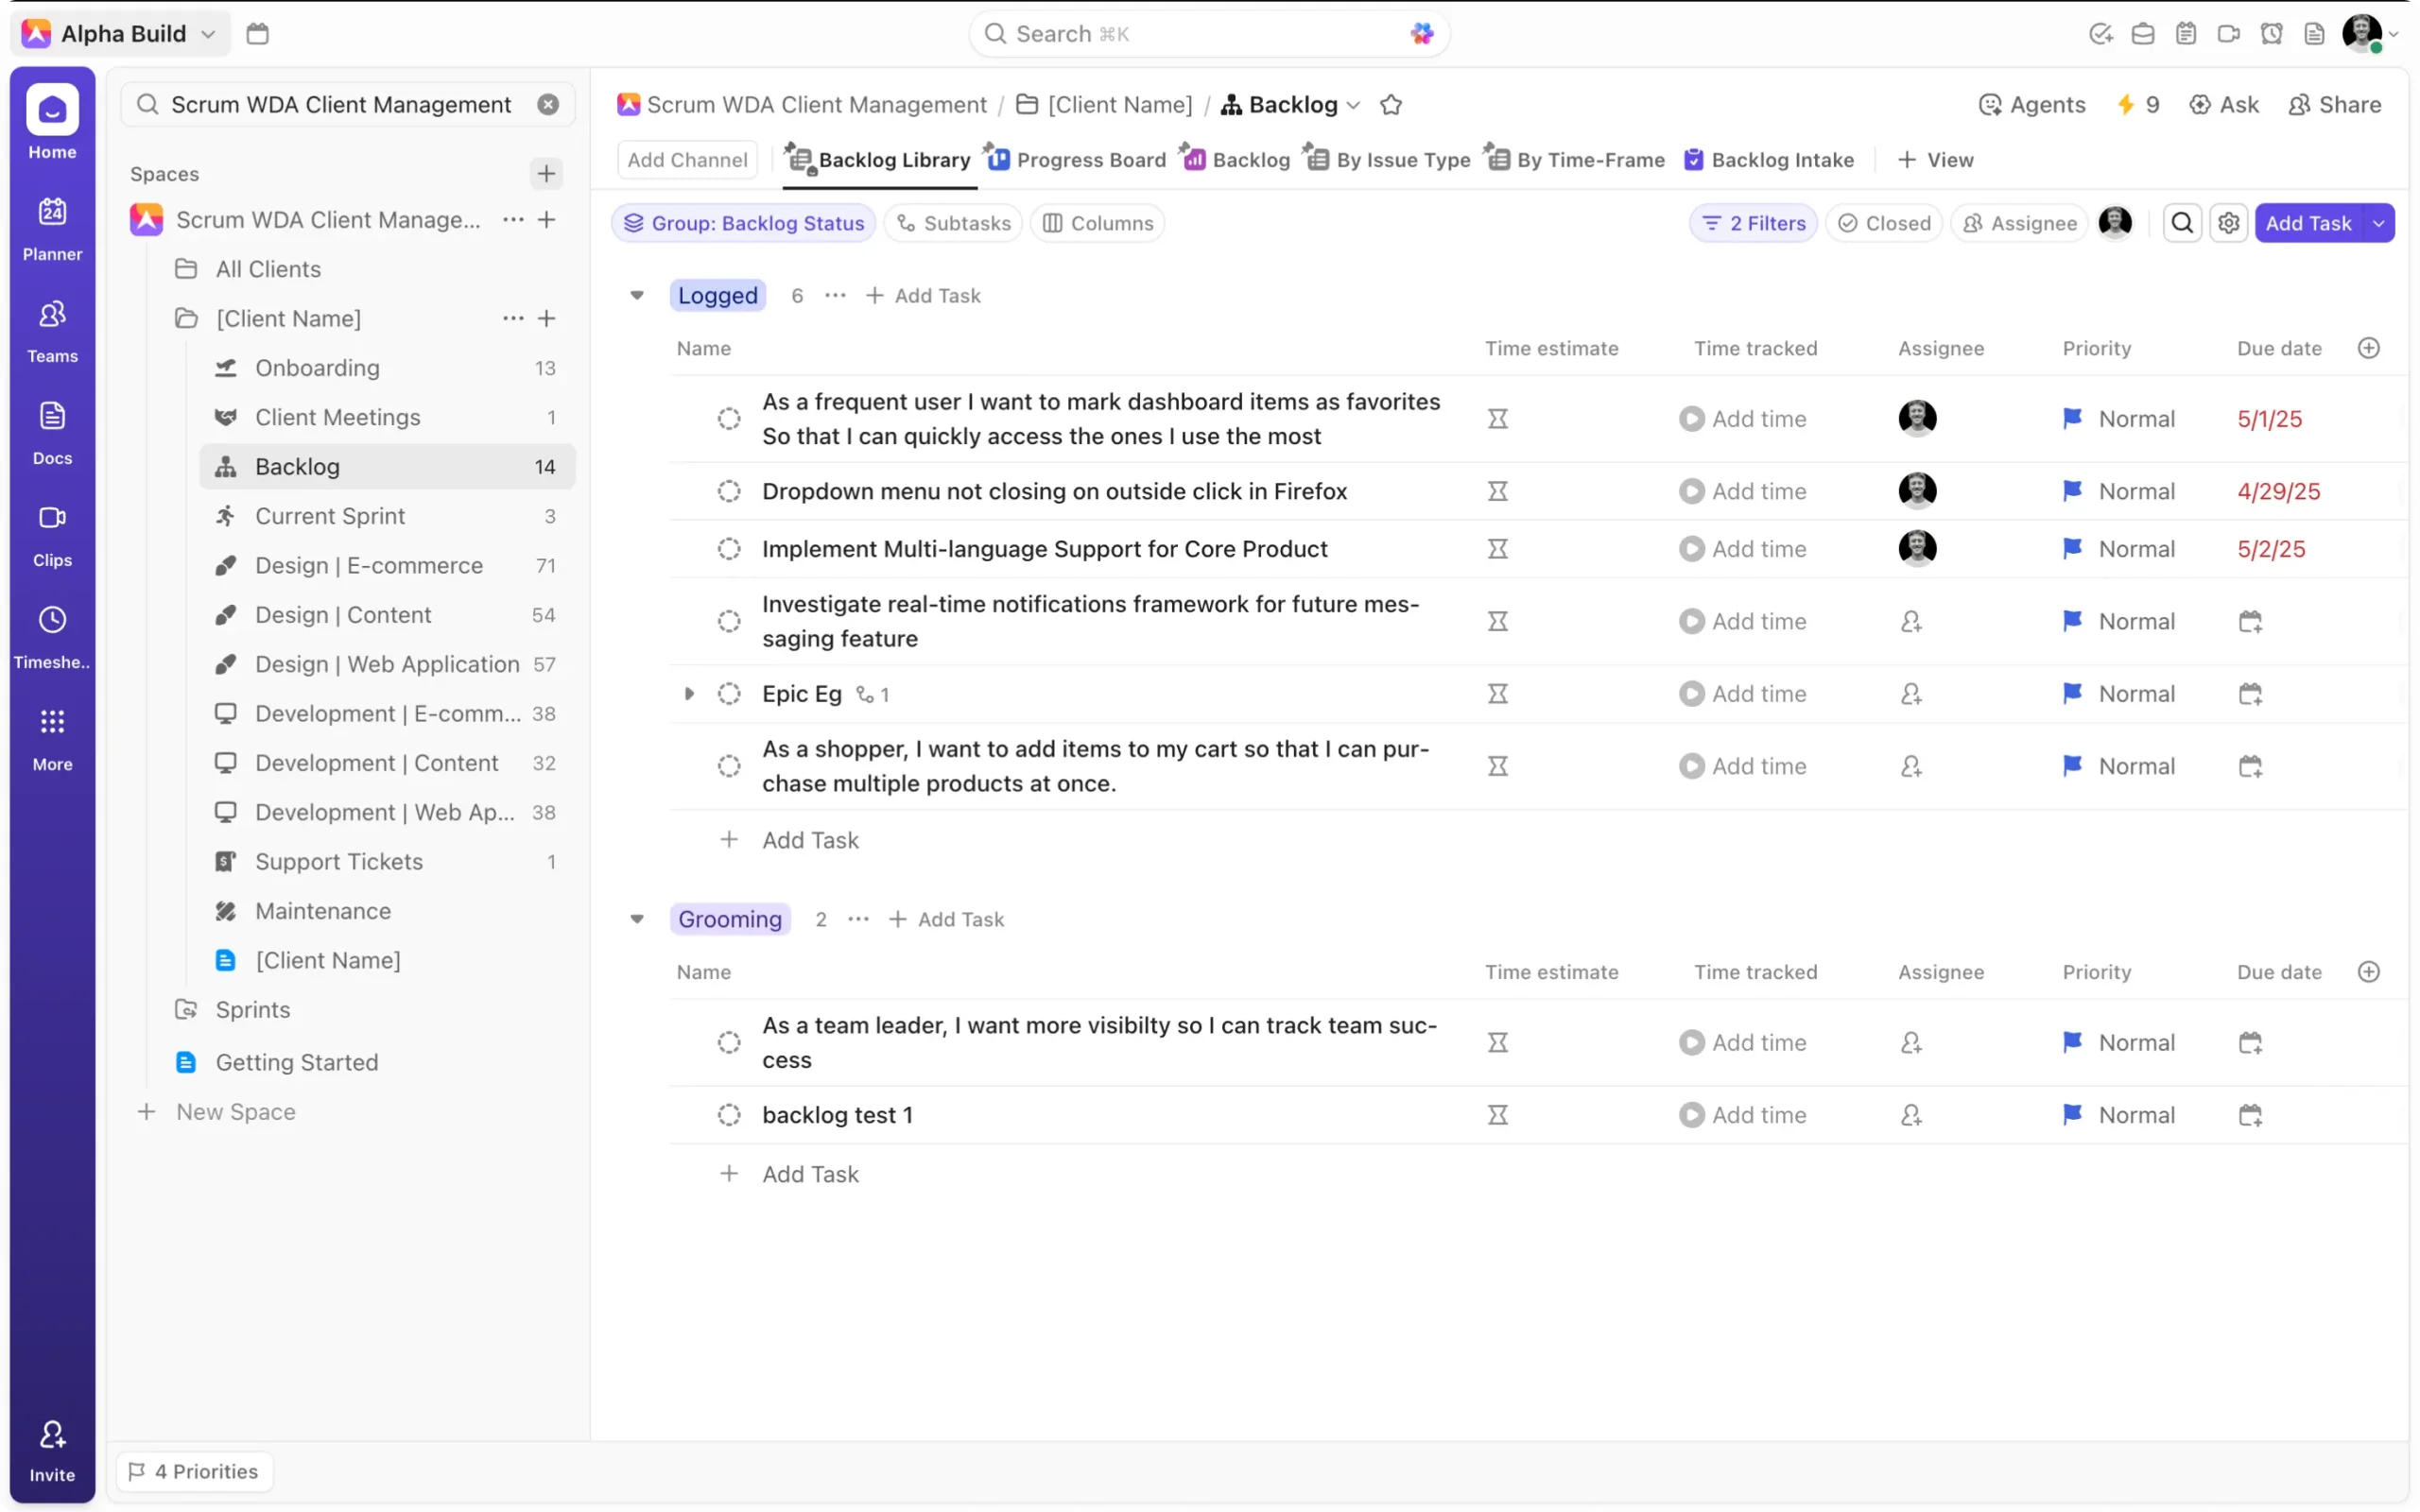2420x1512 pixels.
Task: Collapse the Logged group
Action: click(x=637, y=295)
